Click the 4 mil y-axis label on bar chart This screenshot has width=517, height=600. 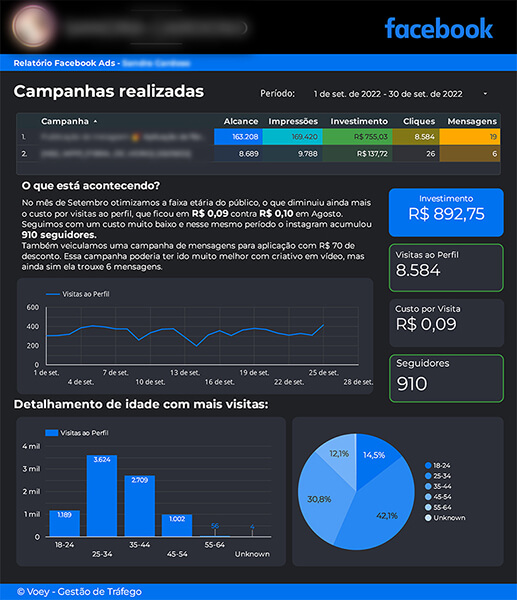[31, 446]
